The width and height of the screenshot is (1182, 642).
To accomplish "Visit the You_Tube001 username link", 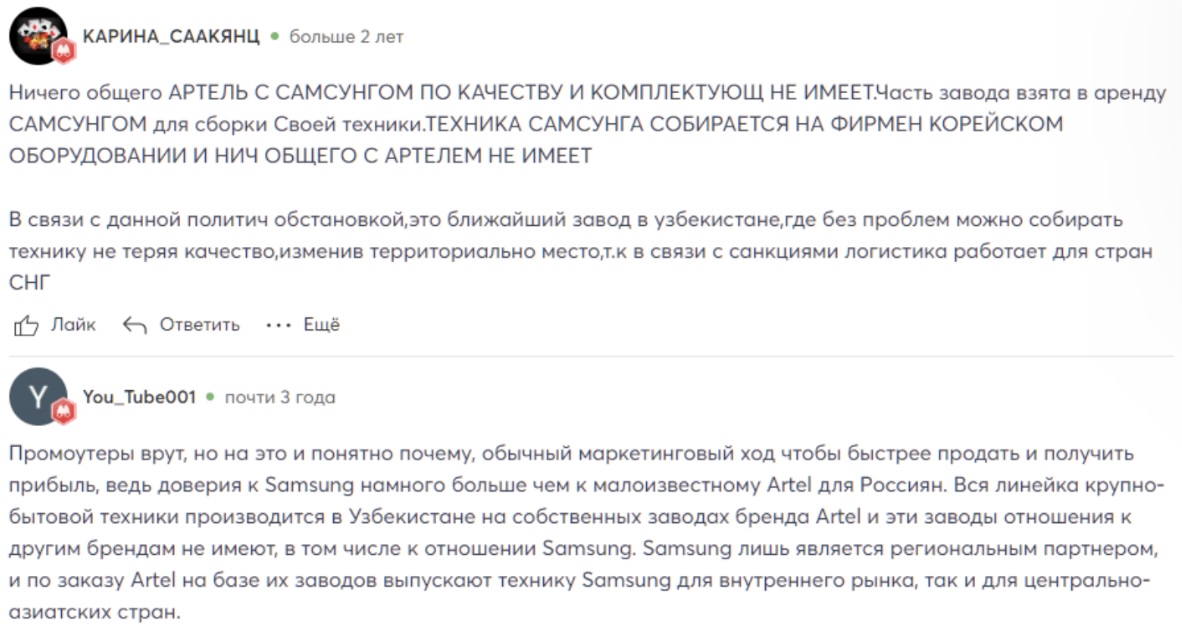I will (139, 397).
